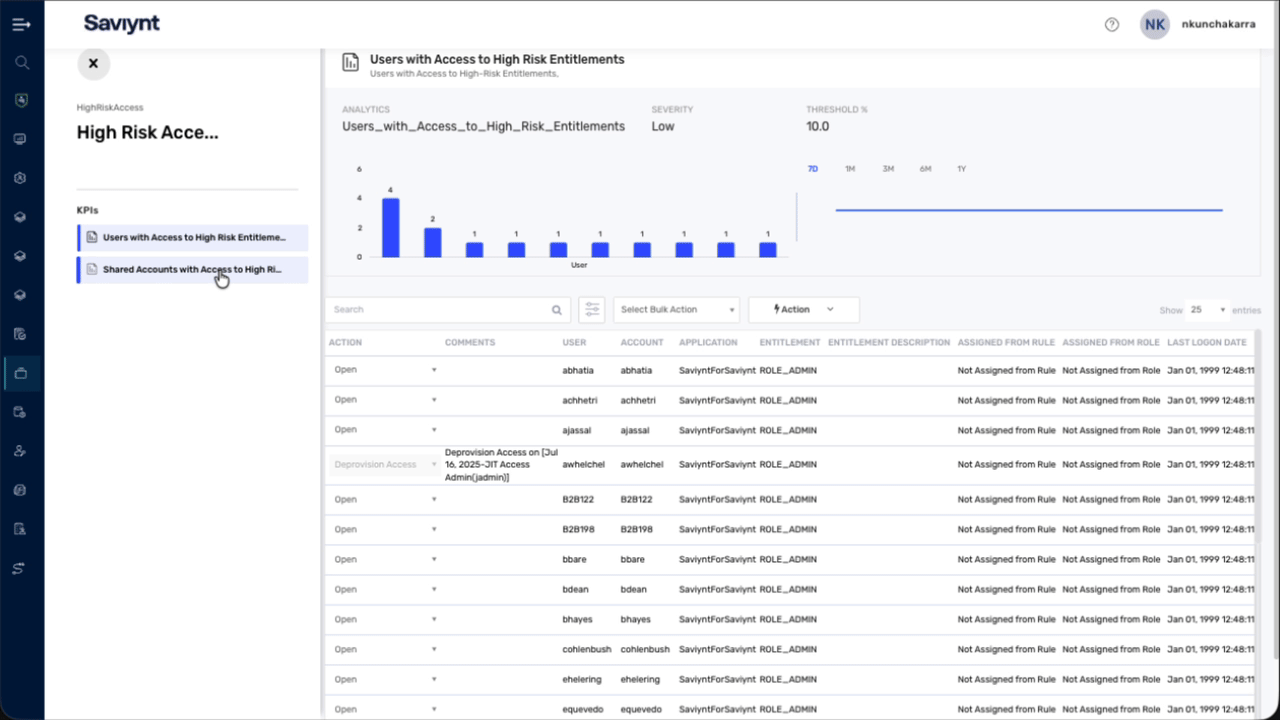The height and width of the screenshot is (720, 1280).
Task: Click the magnifier icon in the table search box
Action: pos(557,310)
